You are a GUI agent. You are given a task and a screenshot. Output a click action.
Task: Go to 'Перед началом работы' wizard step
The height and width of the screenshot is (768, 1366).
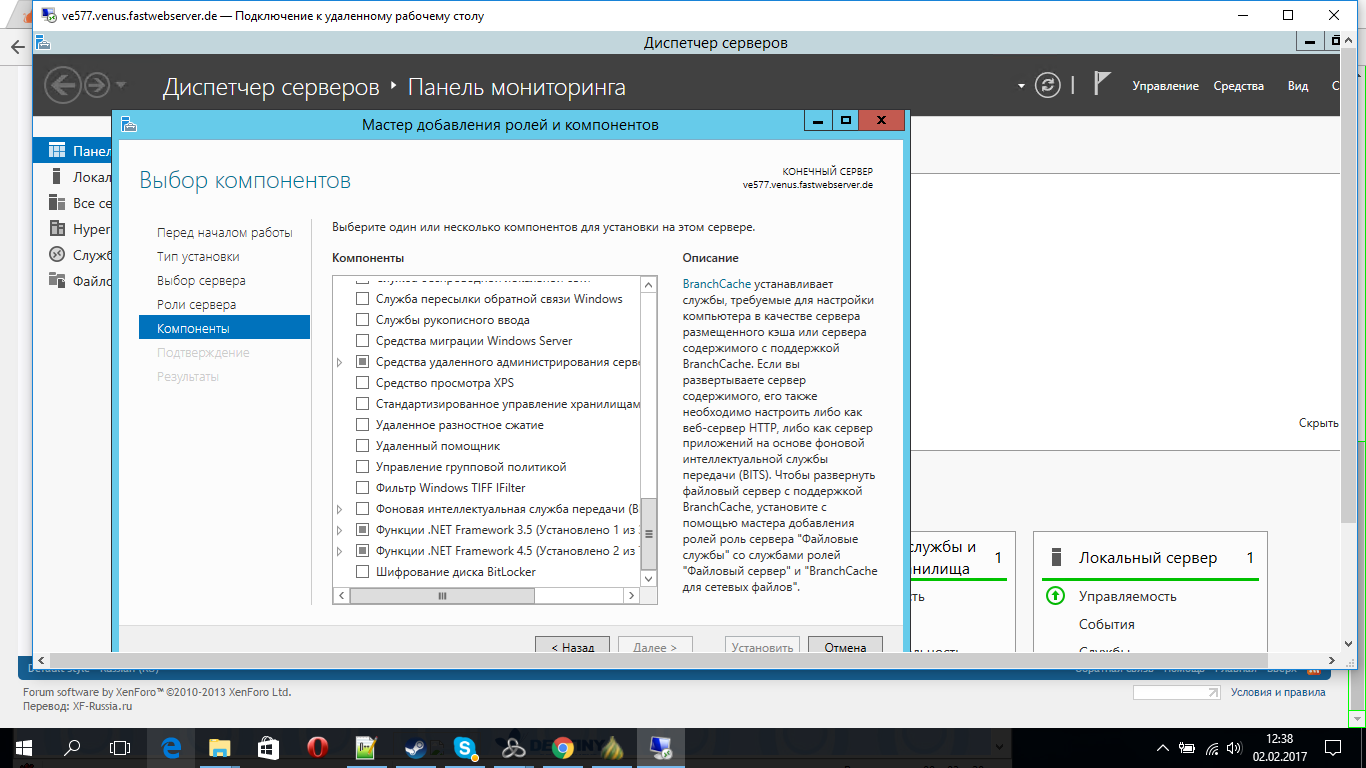click(x=225, y=233)
